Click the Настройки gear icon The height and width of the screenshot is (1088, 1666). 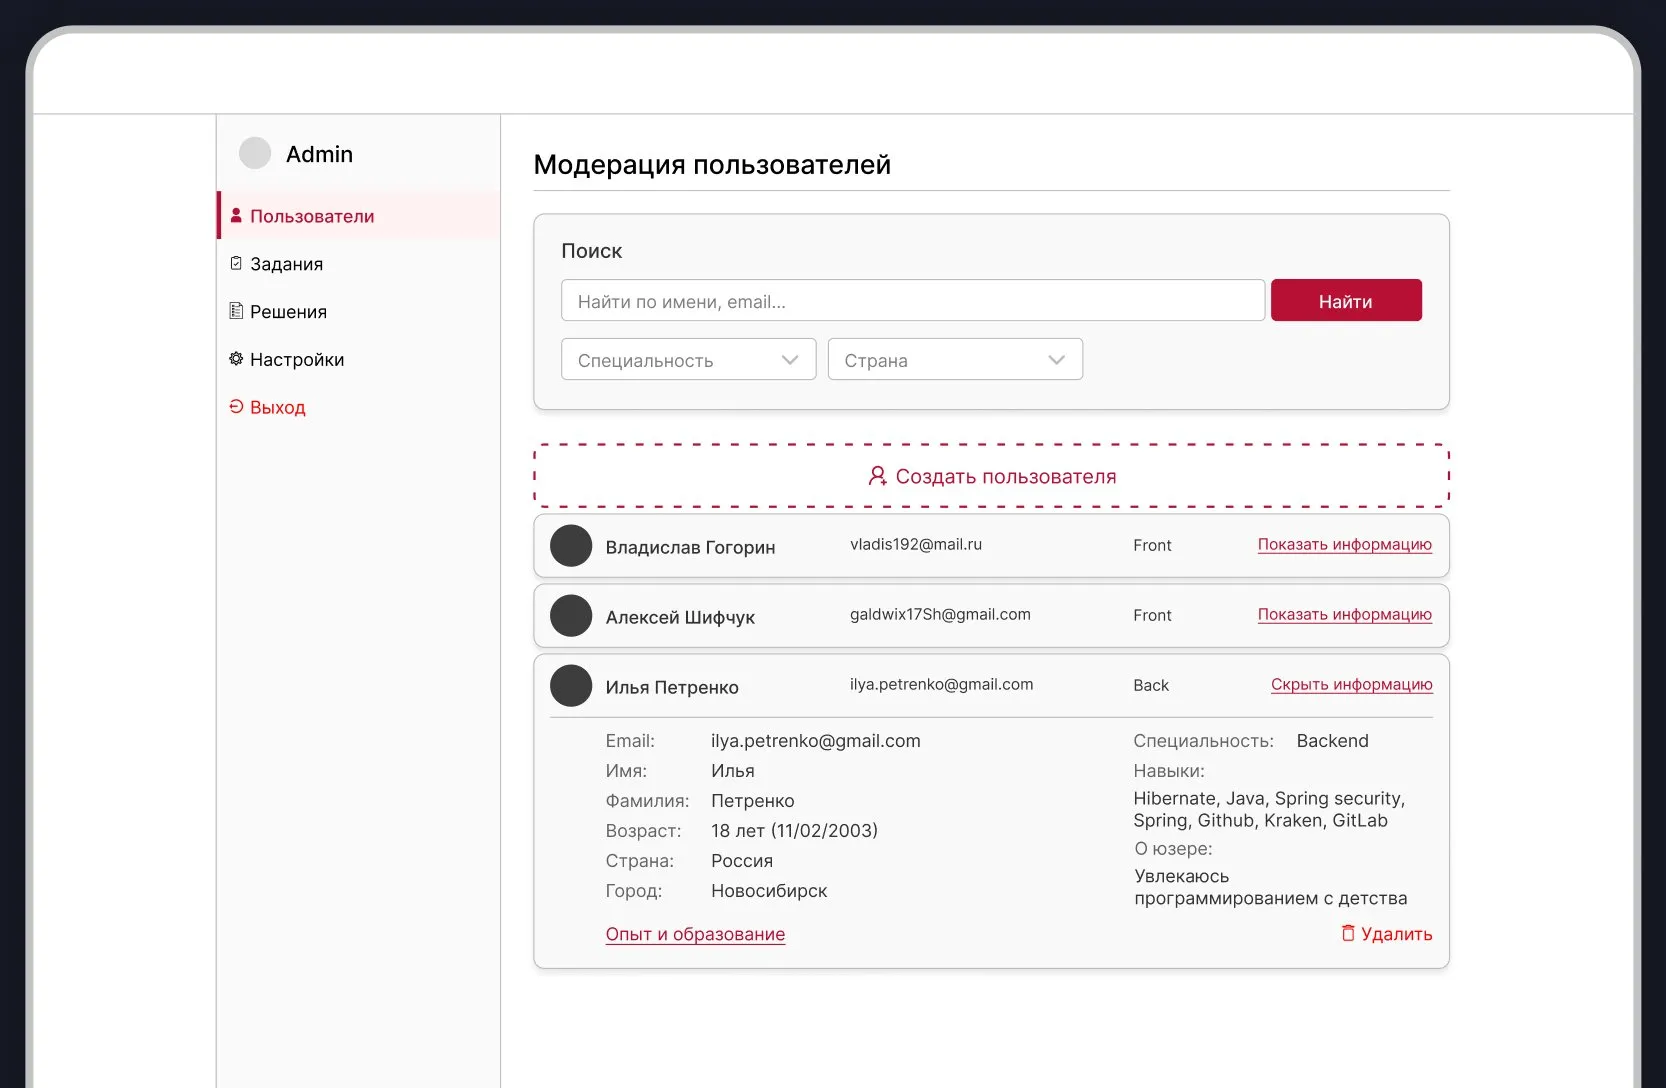tap(236, 359)
